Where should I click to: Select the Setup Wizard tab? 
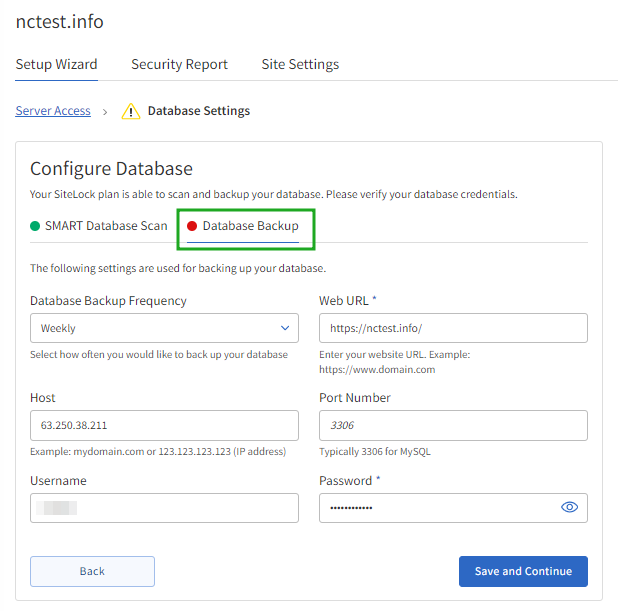56,64
